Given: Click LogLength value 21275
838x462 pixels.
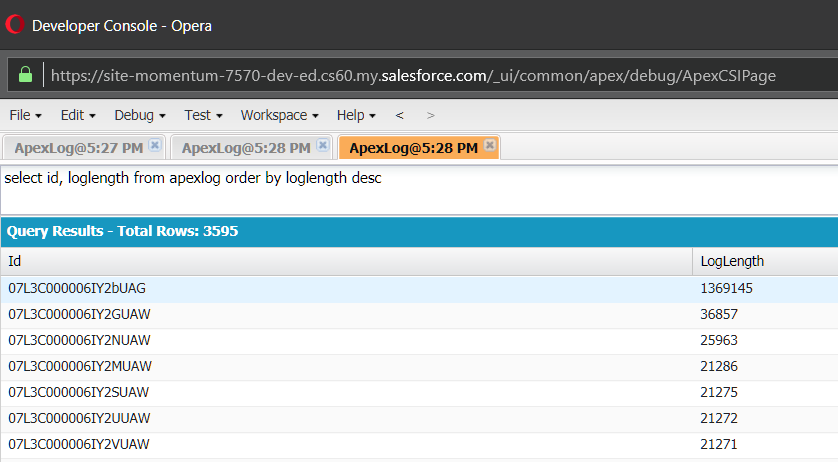Looking at the screenshot, I should [719, 393].
